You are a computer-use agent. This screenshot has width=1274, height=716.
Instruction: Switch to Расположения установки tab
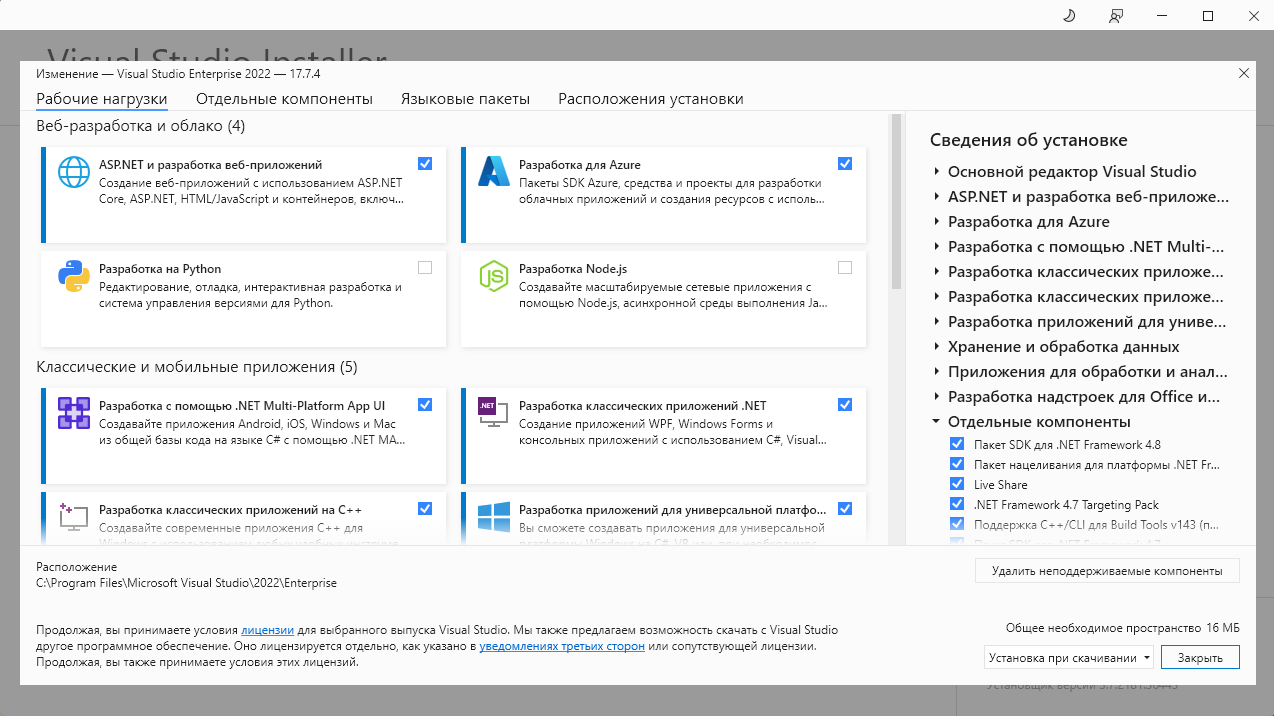[651, 99]
